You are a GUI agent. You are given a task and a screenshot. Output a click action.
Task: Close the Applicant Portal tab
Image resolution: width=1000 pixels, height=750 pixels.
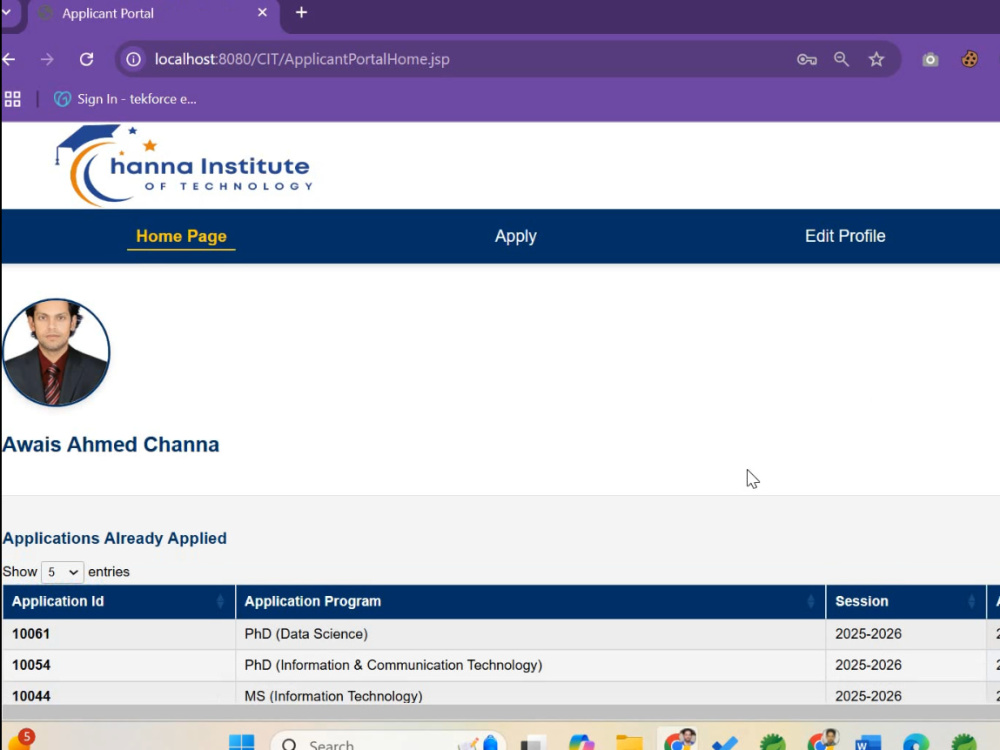[x=262, y=13]
